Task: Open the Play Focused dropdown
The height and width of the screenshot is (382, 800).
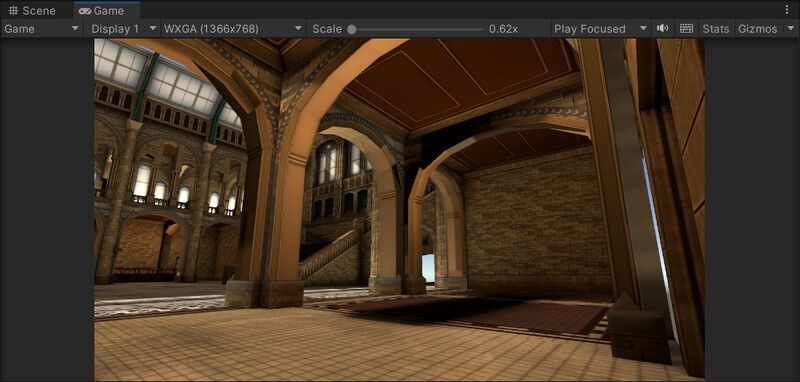Action: 601,29
